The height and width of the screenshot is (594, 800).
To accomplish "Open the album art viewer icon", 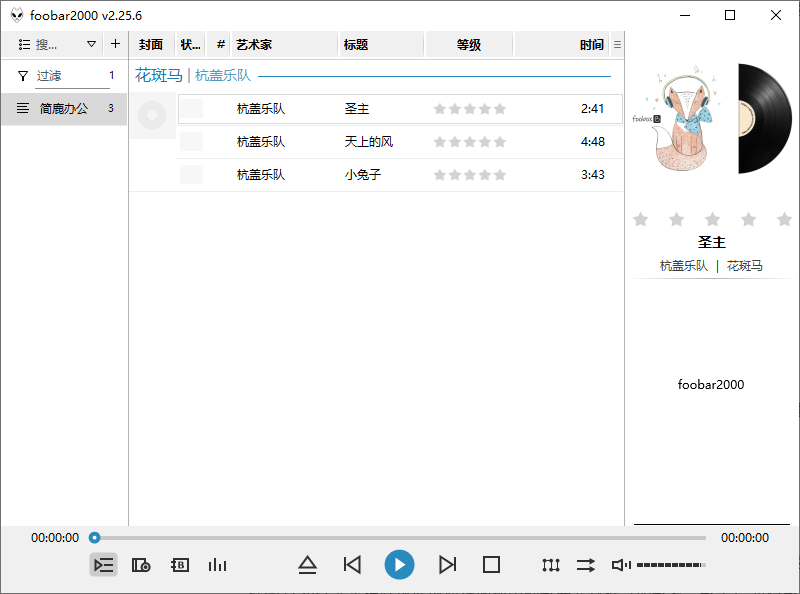I will coord(141,565).
